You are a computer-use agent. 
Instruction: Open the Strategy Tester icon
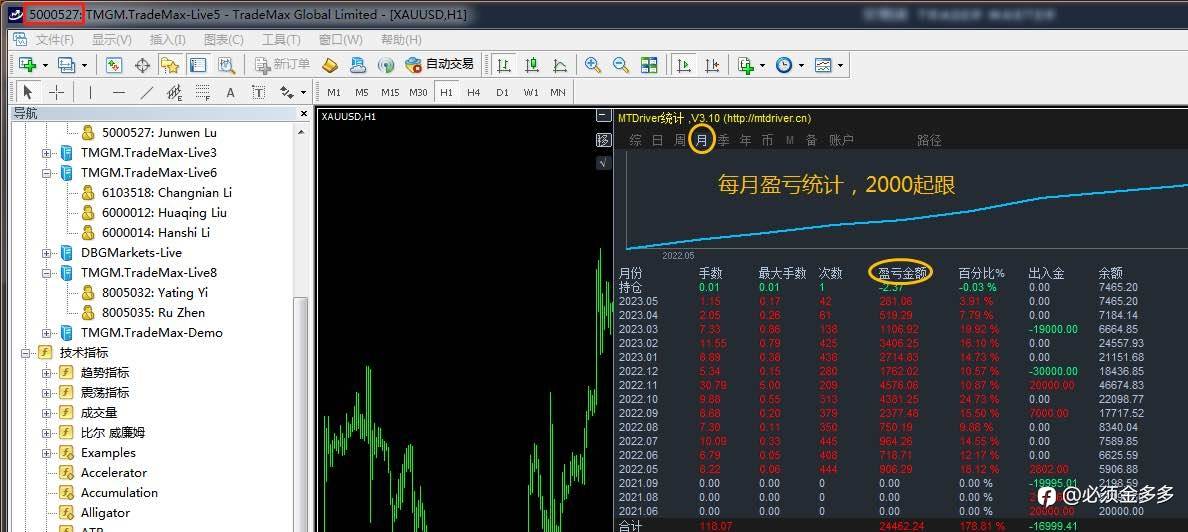[226, 65]
